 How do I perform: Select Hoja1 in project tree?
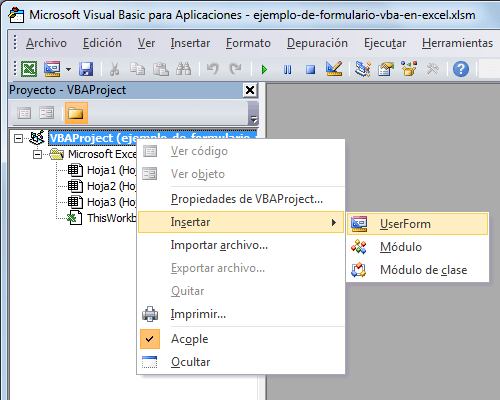111,170
